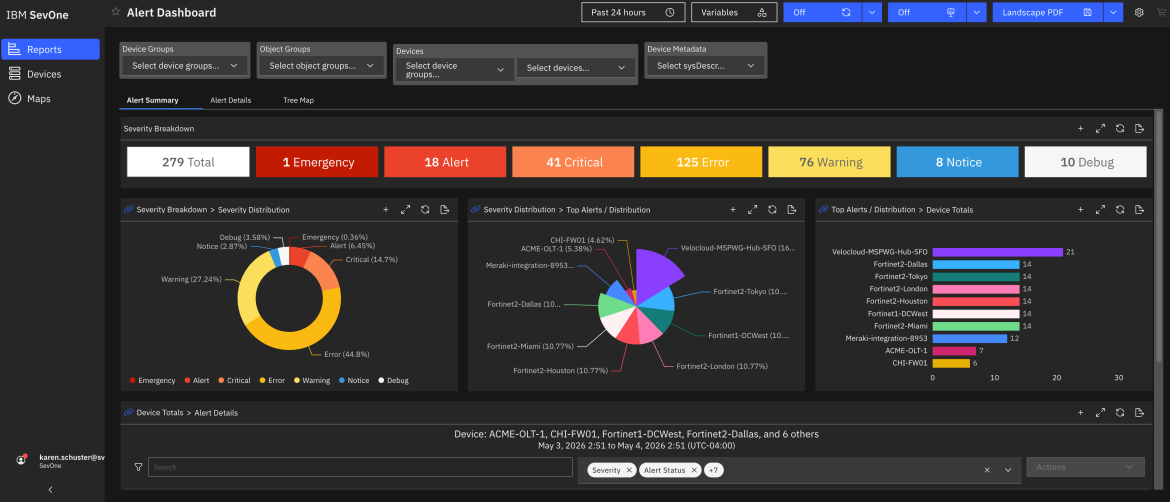Expand the auto-refresh dropdown arrow
This screenshot has width=1170, height=502.
(x=872, y=13)
